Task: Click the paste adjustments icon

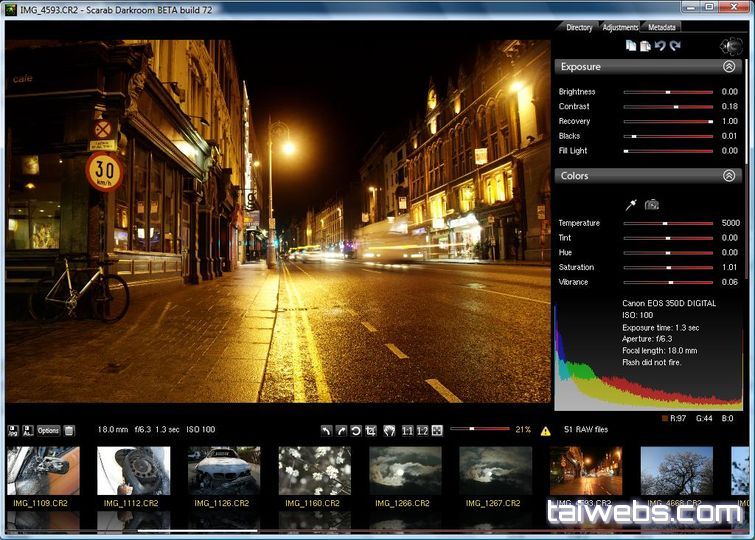Action: [x=645, y=46]
